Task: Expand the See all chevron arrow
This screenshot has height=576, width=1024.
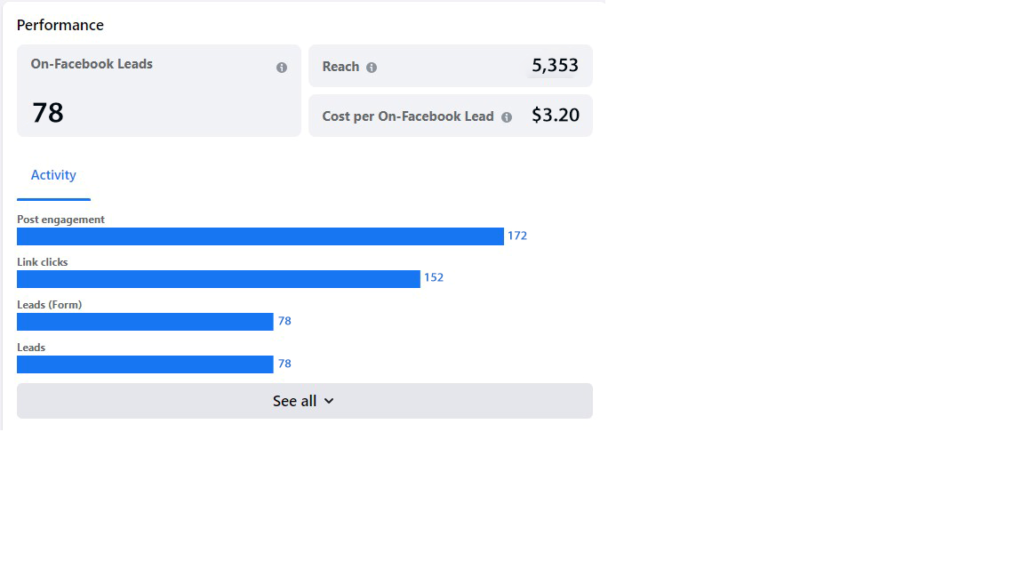Action: coord(329,401)
